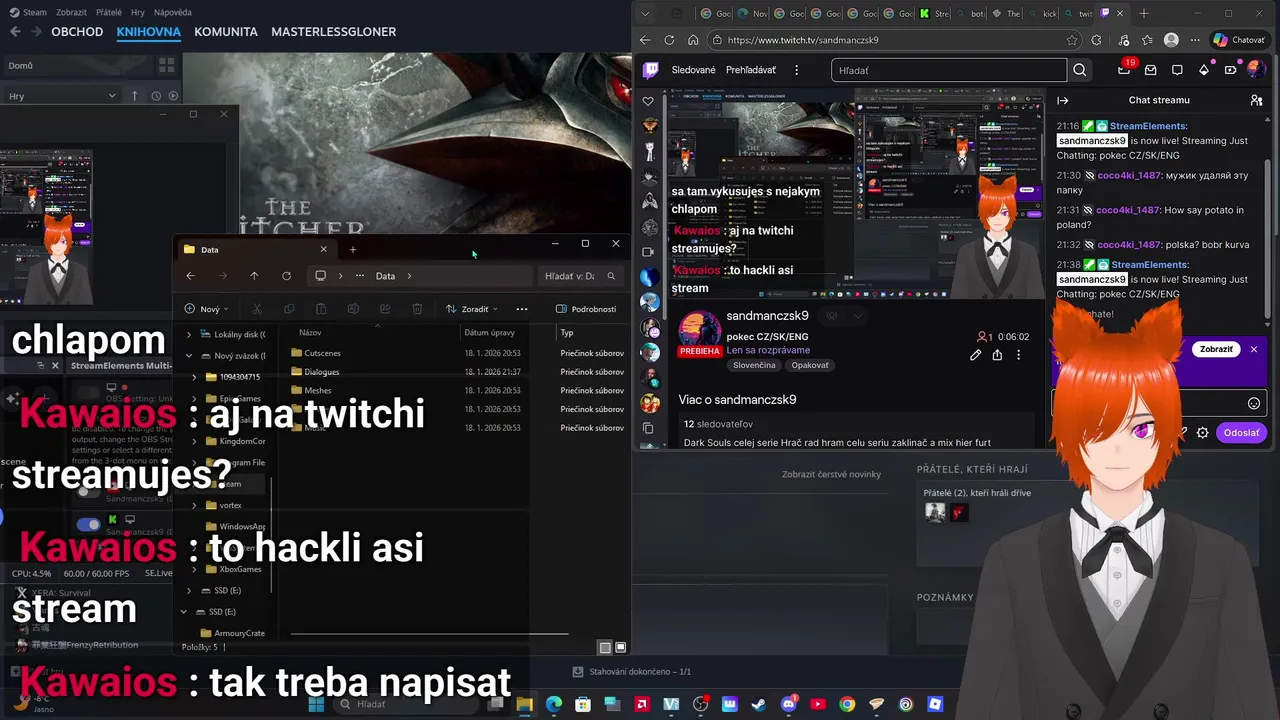Open Discord from the taskbar
1280x720 pixels.
[x=789, y=704]
